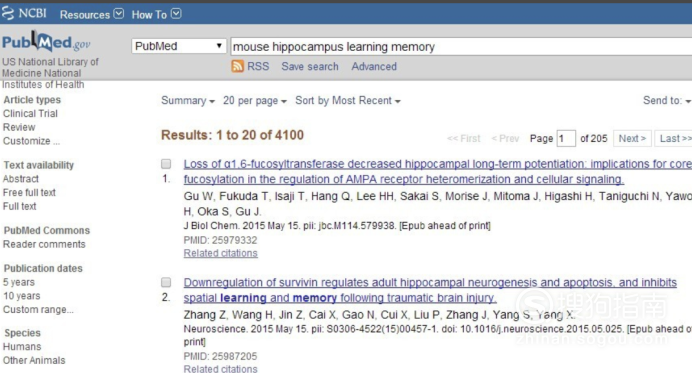692x373 pixels.
Task: Check the checkbox for result 1
Action: (166, 164)
